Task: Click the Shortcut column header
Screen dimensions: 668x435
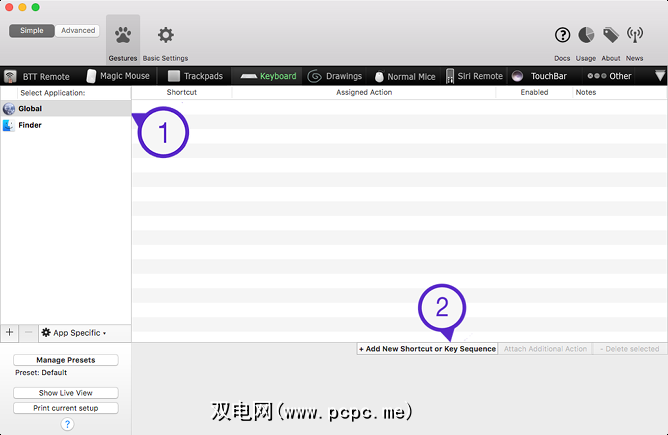Action: tap(182, 92)
